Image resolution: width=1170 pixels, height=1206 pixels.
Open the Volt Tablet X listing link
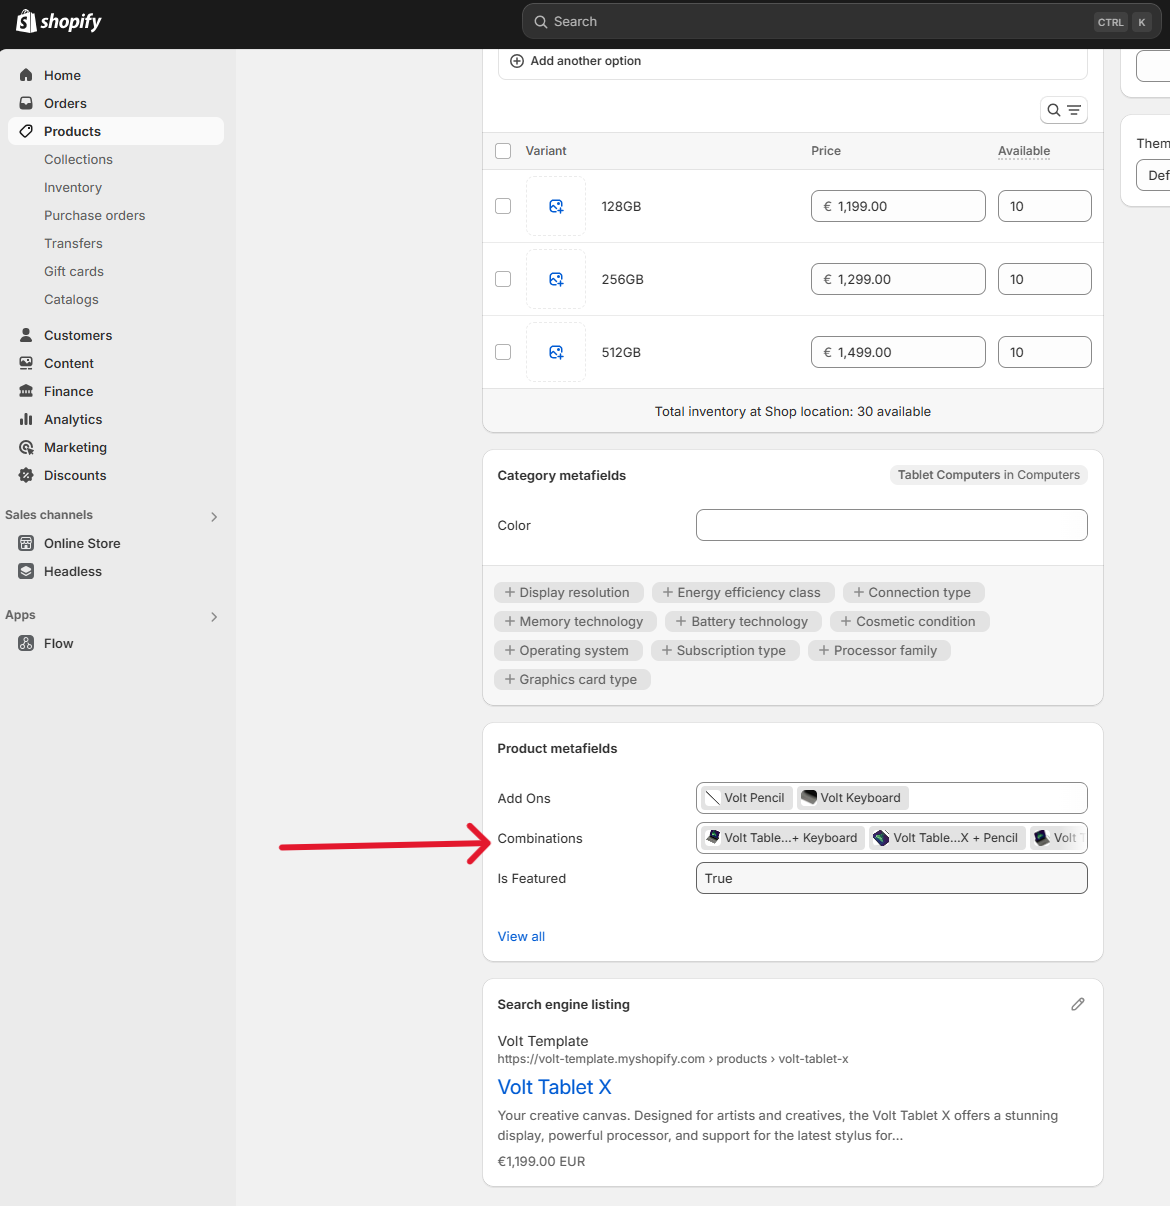(x=554, y=1087)
